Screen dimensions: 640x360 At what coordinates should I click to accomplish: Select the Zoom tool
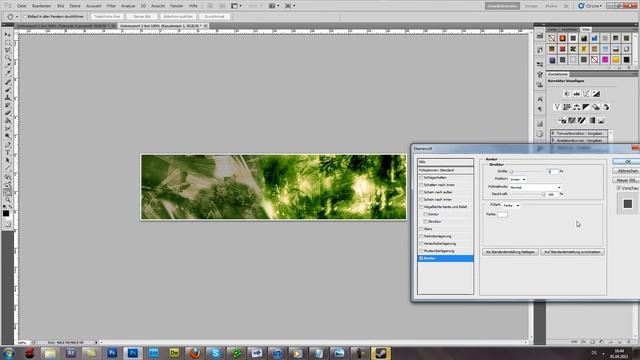[x=8, y=200]
